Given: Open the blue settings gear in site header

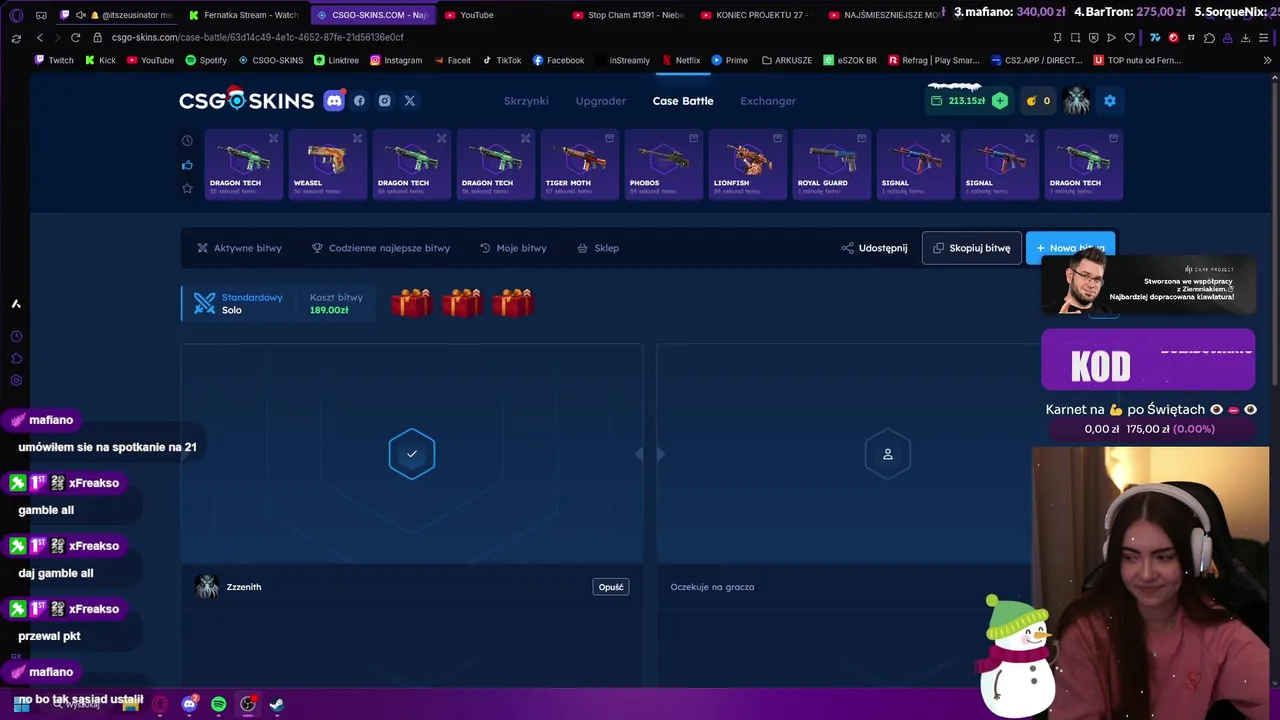Looking at the screenshot, I should 1109,100.
